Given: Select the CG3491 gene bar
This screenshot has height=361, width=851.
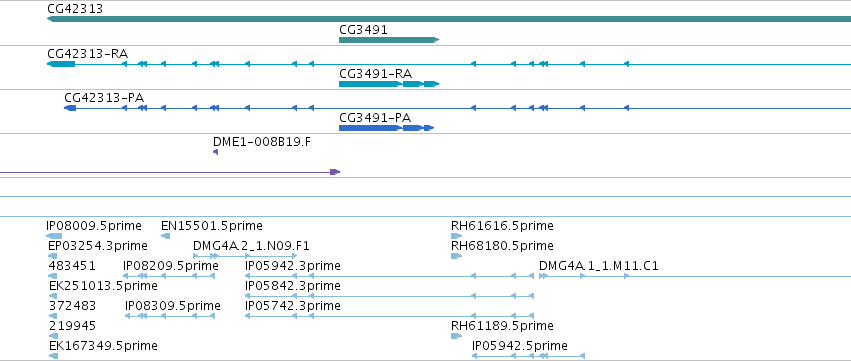Looking at the screenshot, I should coord(389,40).
